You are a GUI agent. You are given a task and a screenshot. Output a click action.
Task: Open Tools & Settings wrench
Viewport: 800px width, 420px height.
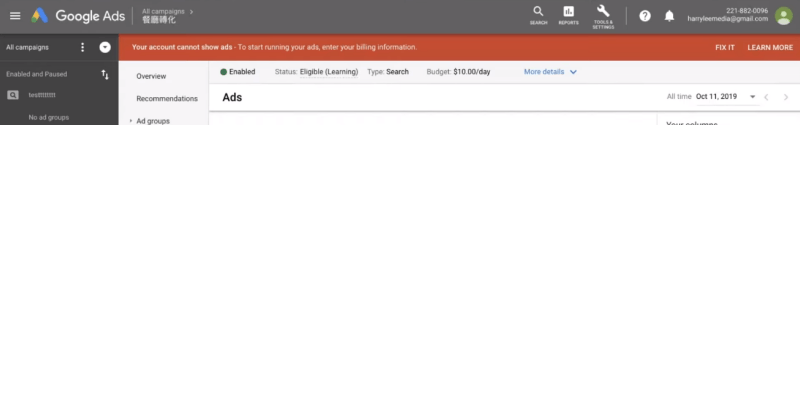[x=603, y=15]
